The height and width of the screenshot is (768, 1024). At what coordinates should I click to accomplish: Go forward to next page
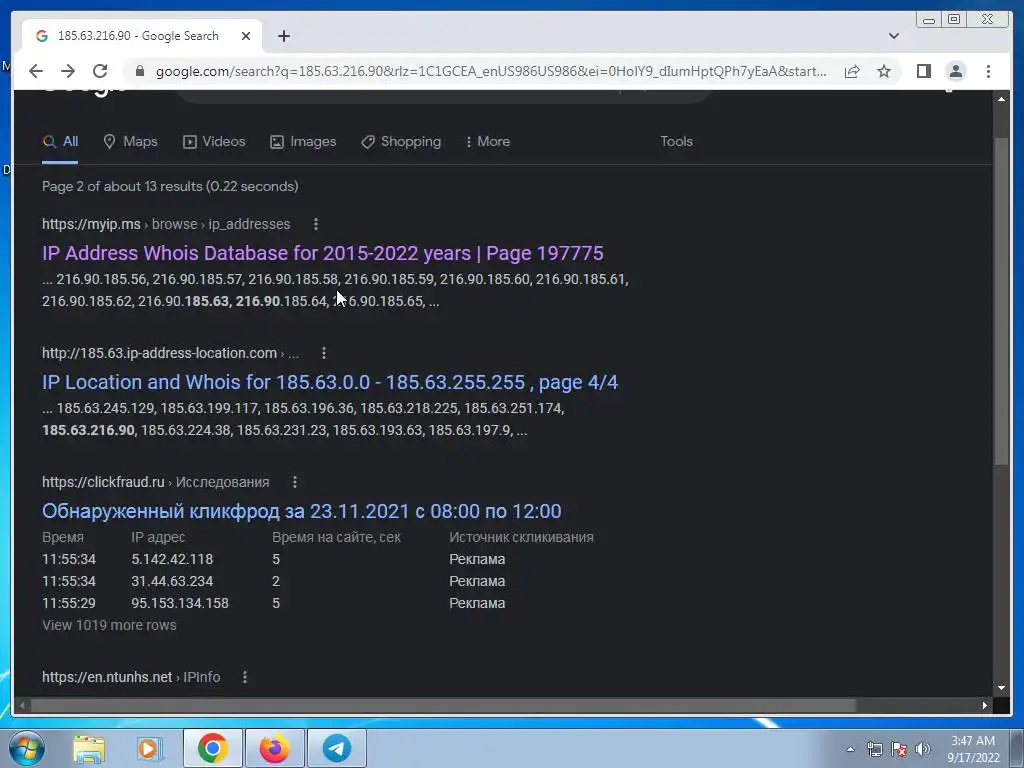click(67, 71)
